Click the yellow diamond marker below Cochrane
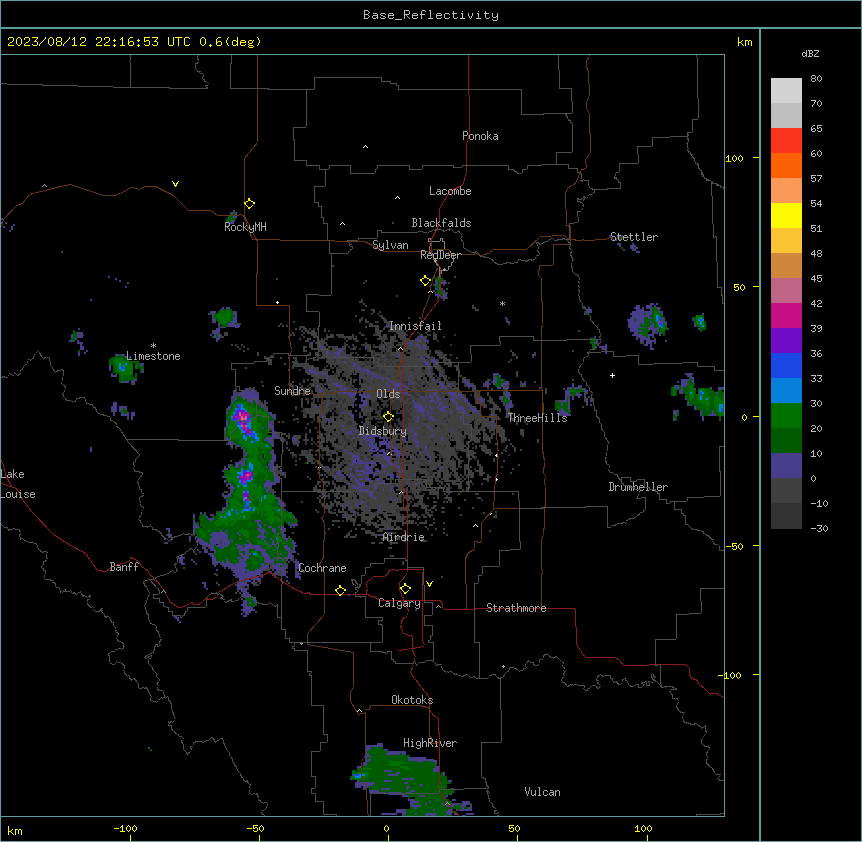This screenshot has width=862, height=842. (340, 590)
